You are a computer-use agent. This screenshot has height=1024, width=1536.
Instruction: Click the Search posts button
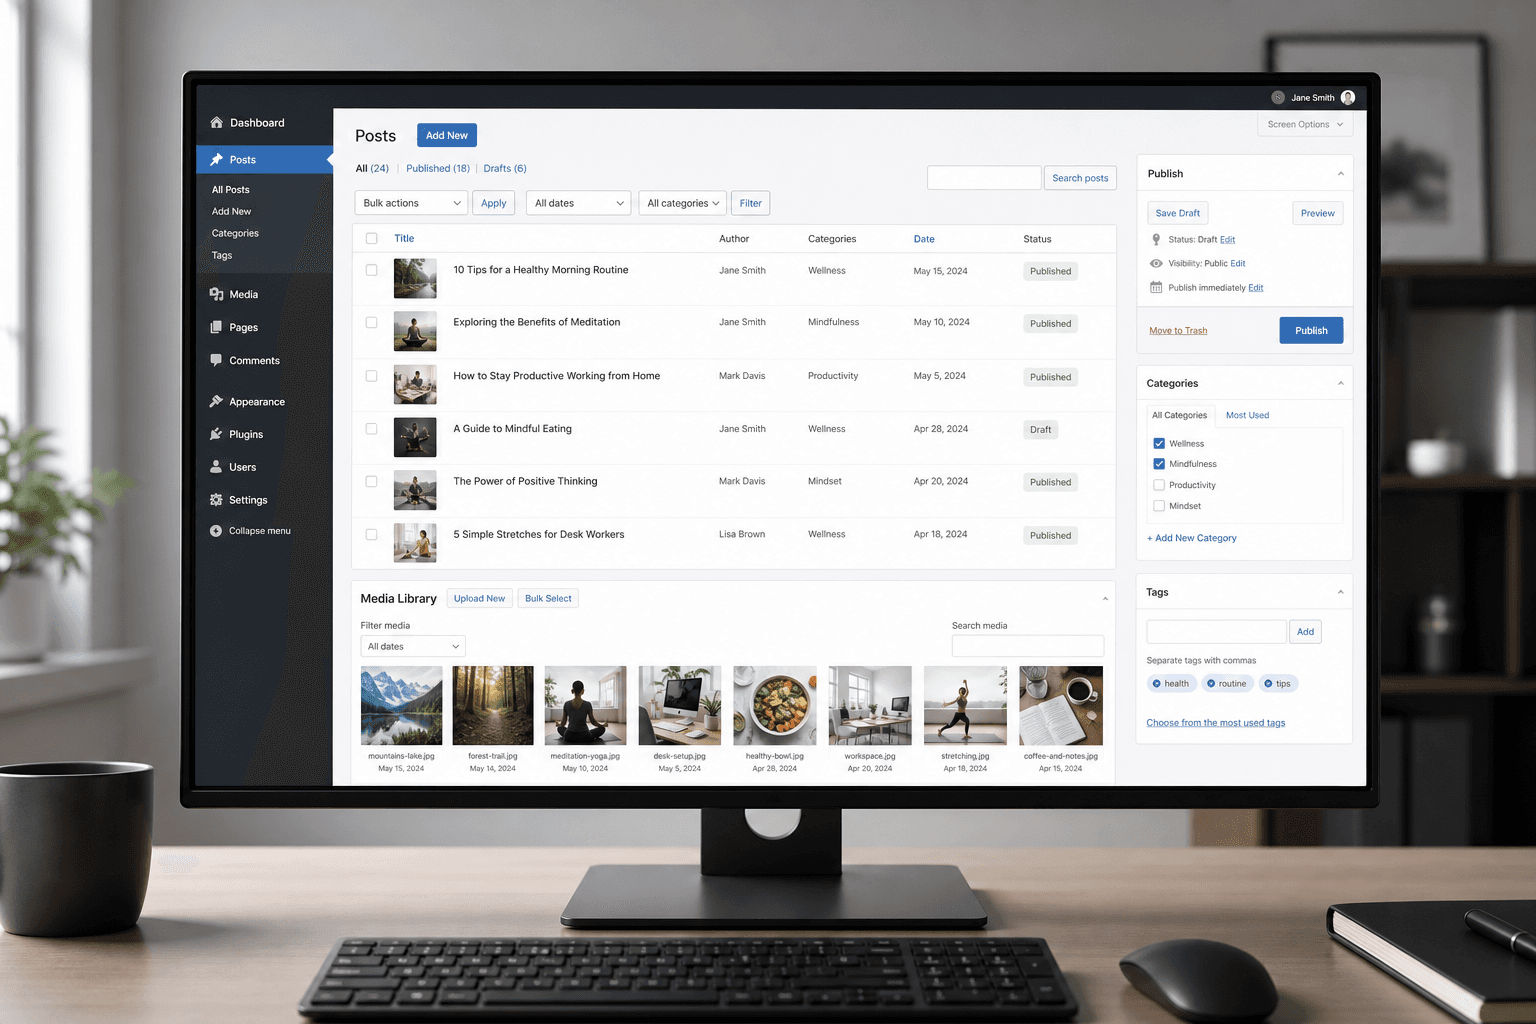1080,178
